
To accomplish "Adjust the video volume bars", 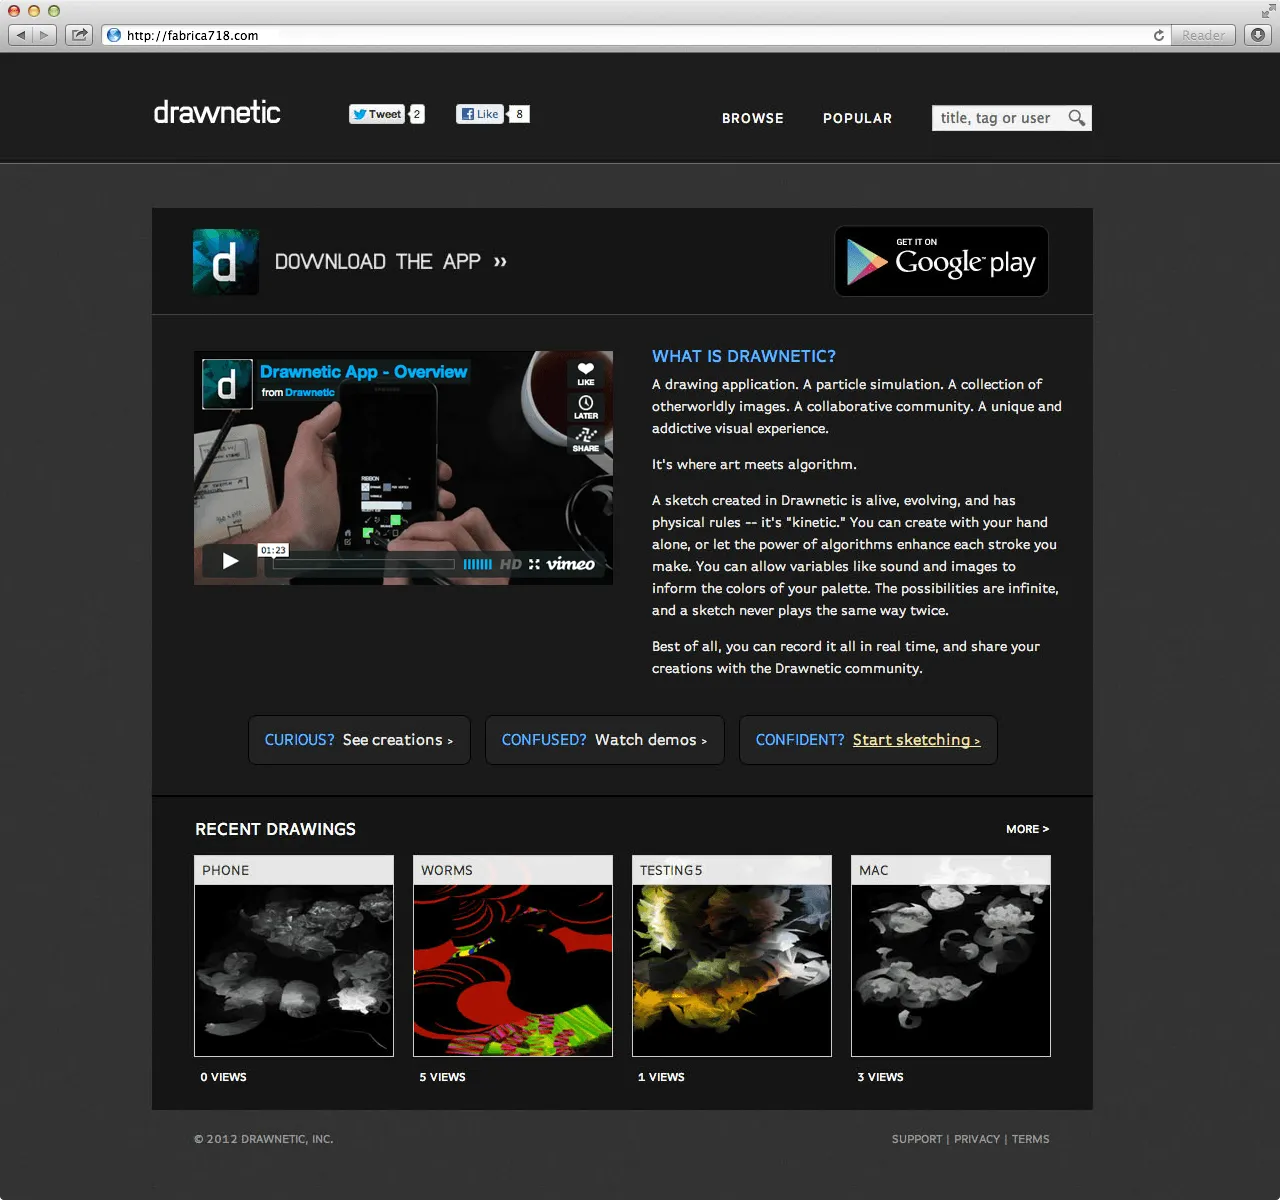I will (x=478, y=564).
